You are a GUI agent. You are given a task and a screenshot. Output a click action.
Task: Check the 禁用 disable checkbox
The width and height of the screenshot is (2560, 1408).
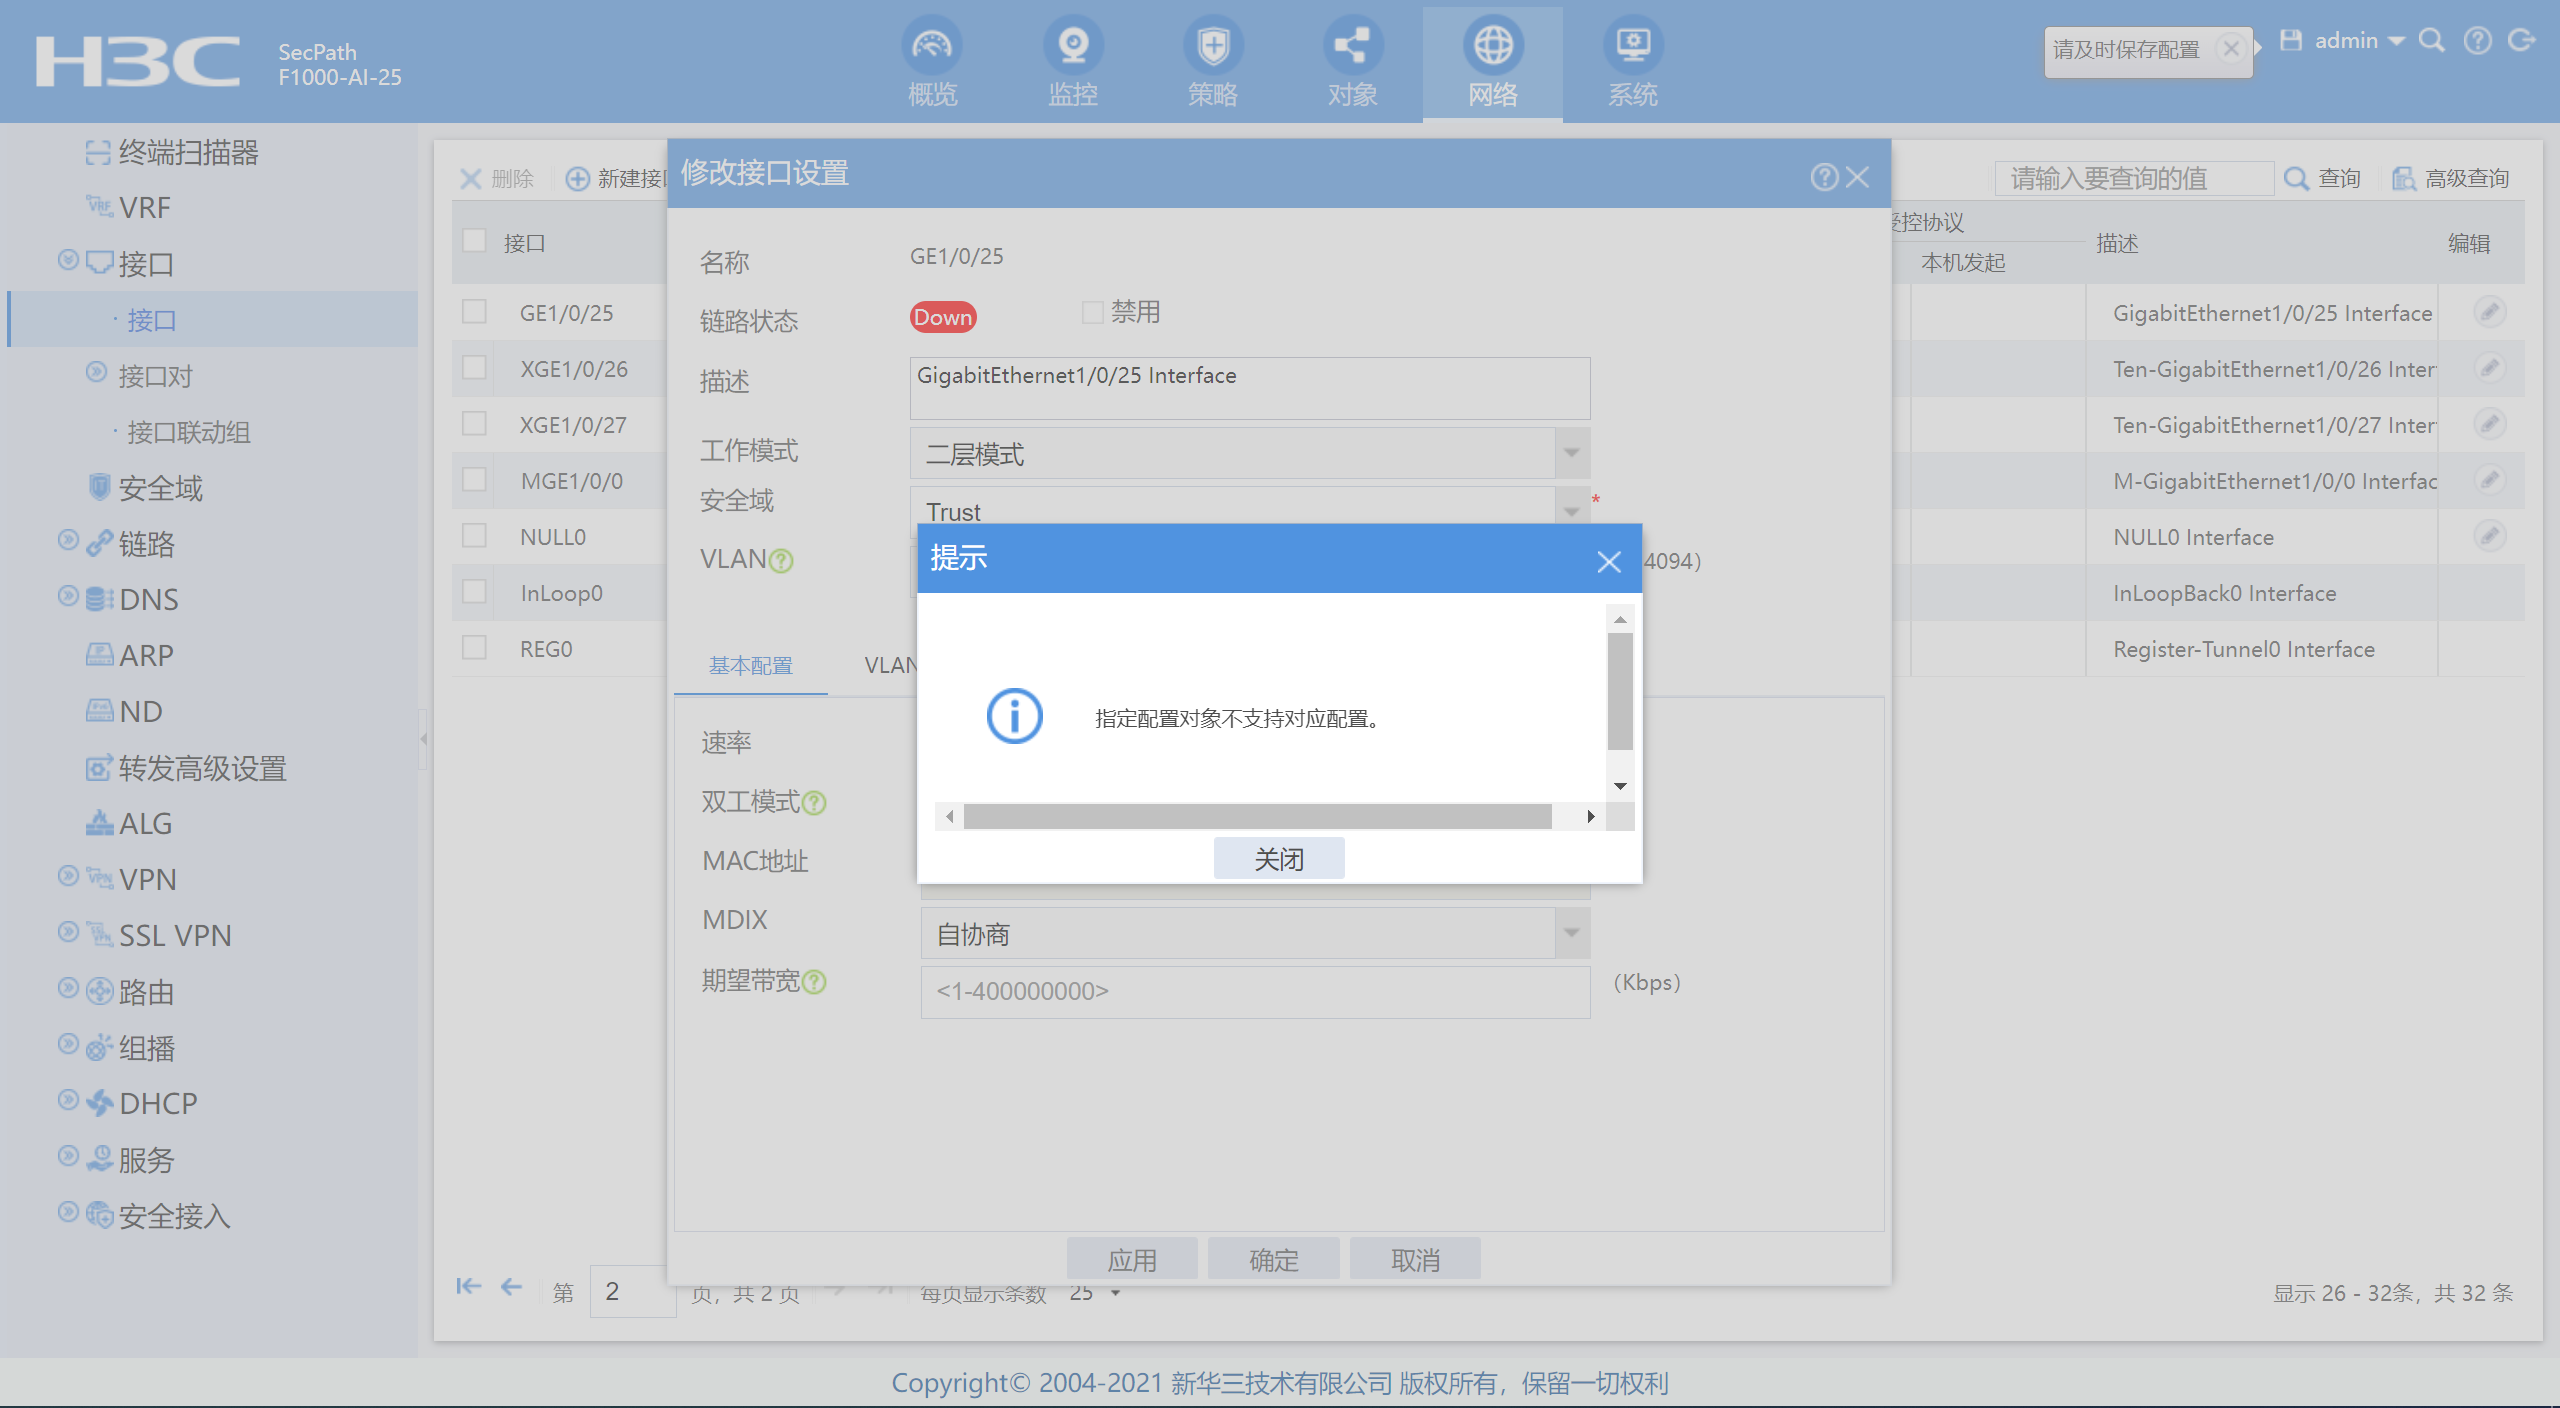pyautogui.click(x=1093, y=312)
